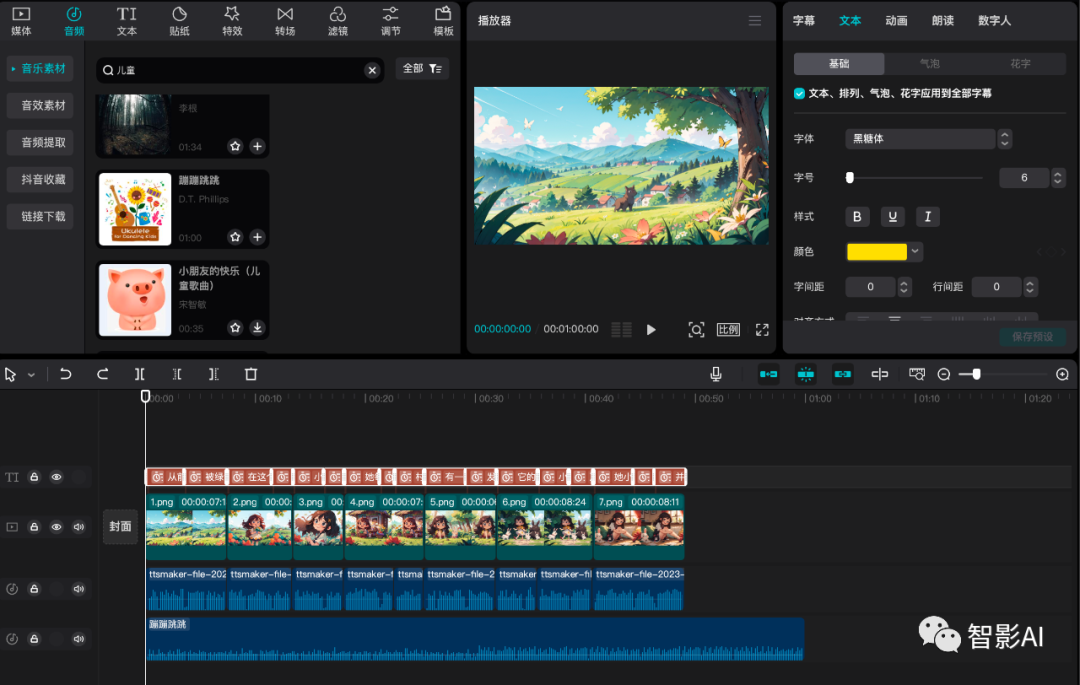Click the 比例 button under the player
The image size is (1080, 685).
coord(728,329)
